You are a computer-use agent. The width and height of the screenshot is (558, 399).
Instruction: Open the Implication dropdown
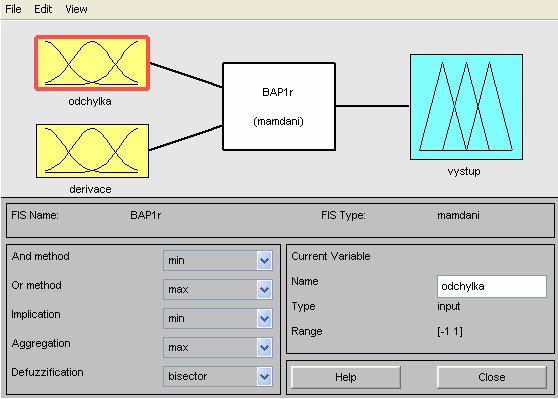pyautogui.click(x=218, y=318)
